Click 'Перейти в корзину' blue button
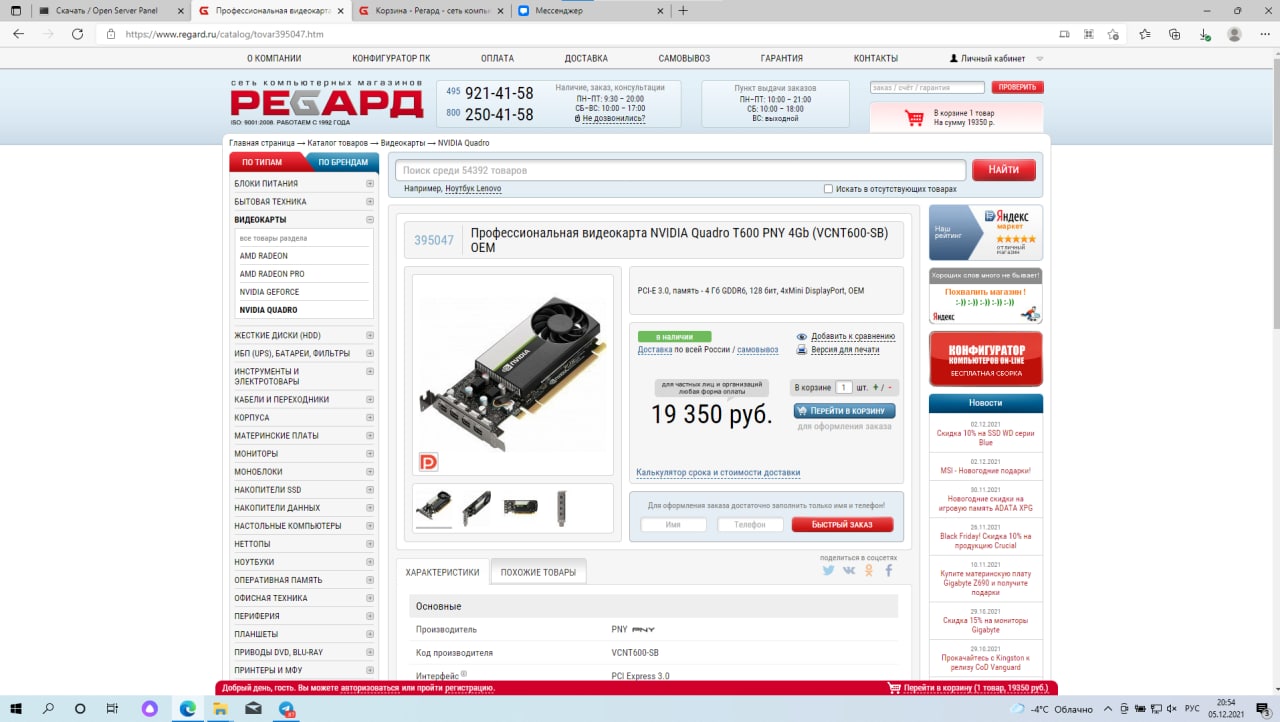This screenshot has width=1280, height=722. point(845,411)
